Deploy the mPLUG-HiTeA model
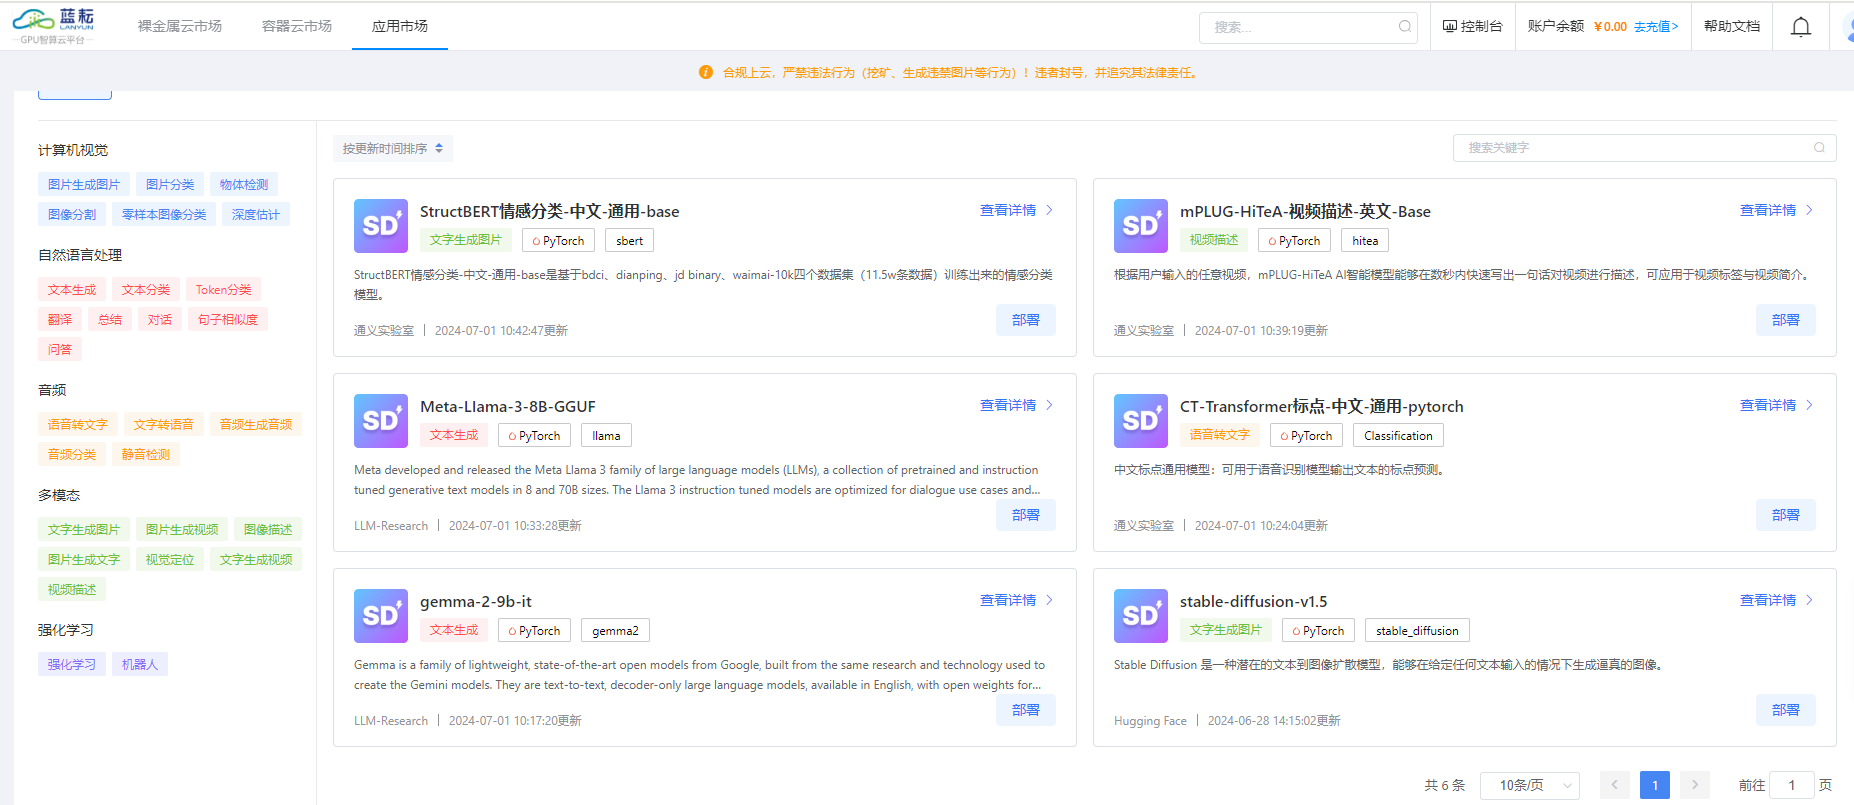Screen dimensions: 1854x805 1786,320
